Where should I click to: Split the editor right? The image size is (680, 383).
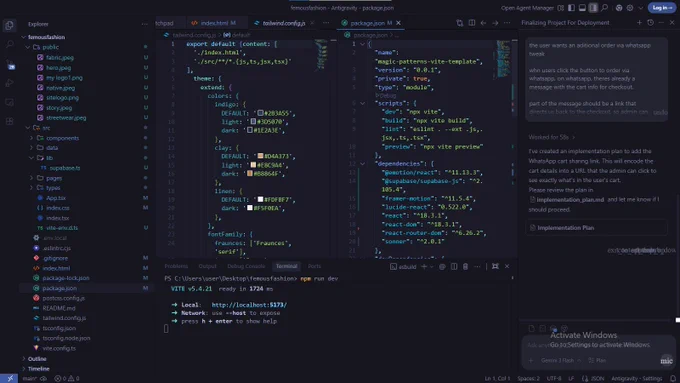[471, 23]
